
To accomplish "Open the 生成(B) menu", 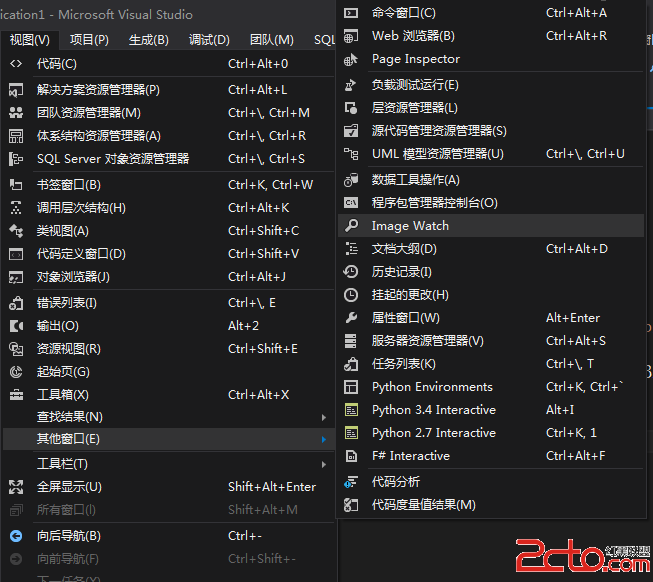I will click(149, 40).
